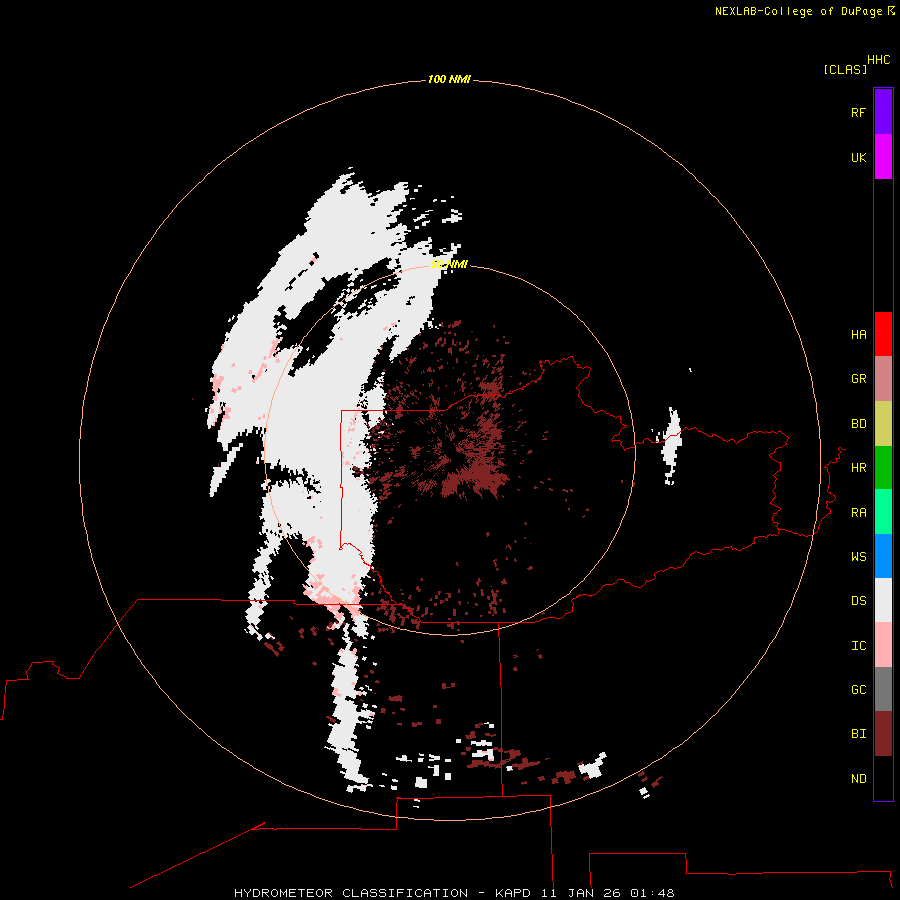This screenshot has width=900, height=900.
Task: Click the [CLAS] units label
Action: [x=845, y=69]
